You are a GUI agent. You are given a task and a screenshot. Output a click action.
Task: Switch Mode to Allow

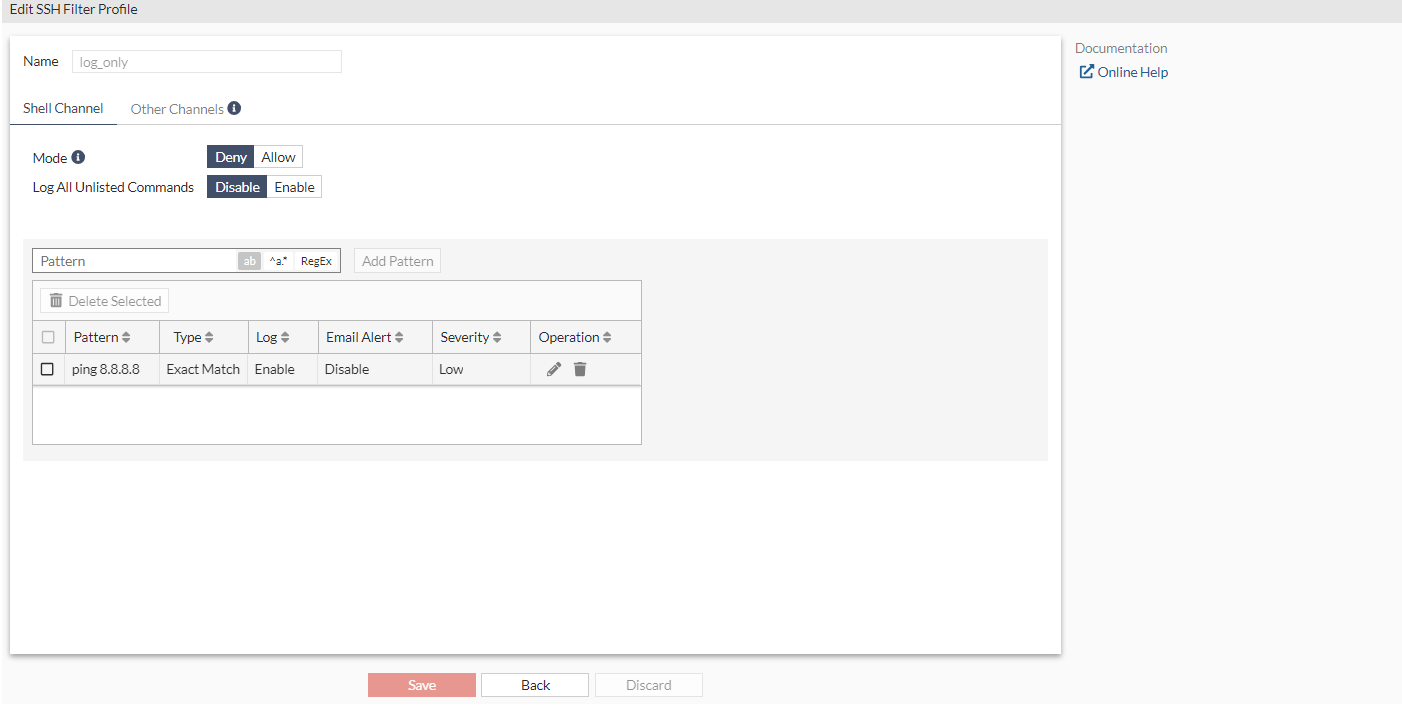(277, 156)
